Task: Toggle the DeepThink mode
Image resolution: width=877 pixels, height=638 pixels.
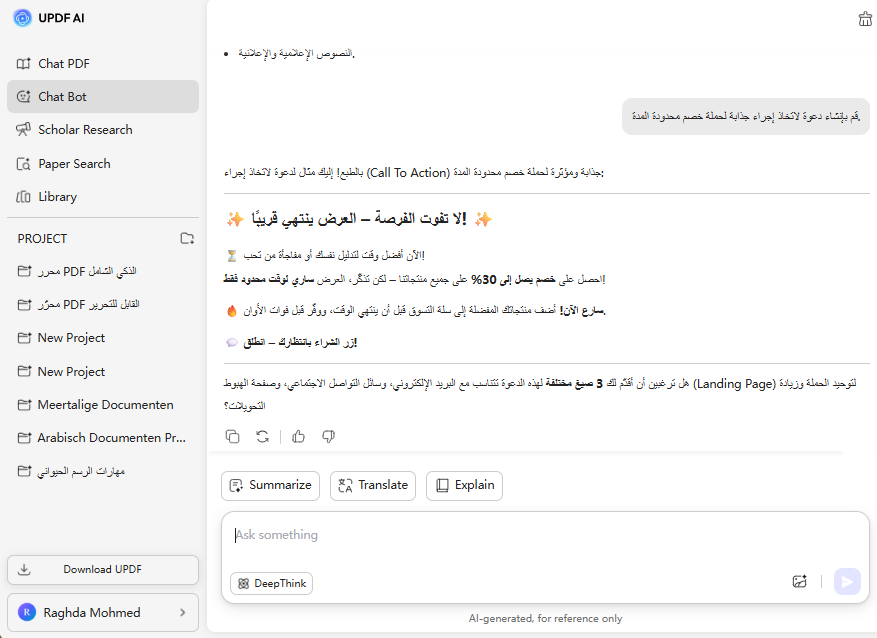Action: pos(271,583)
